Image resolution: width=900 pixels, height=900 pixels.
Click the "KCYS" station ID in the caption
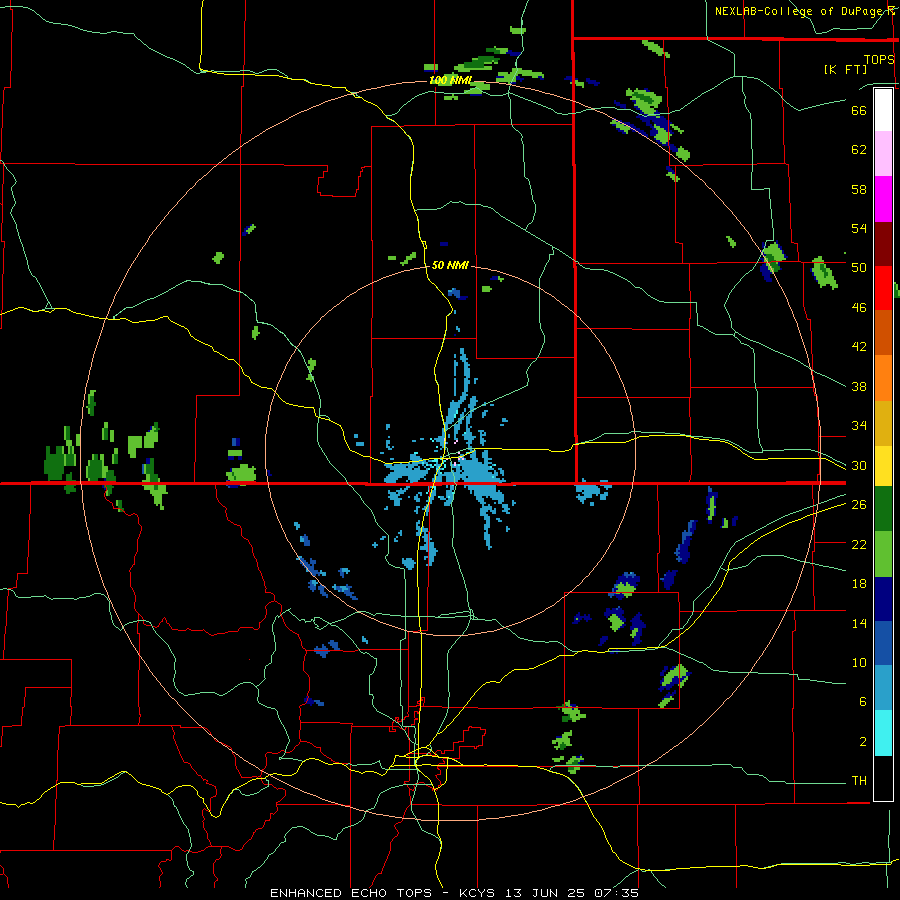pyautogui.click(x=479, y=893)
